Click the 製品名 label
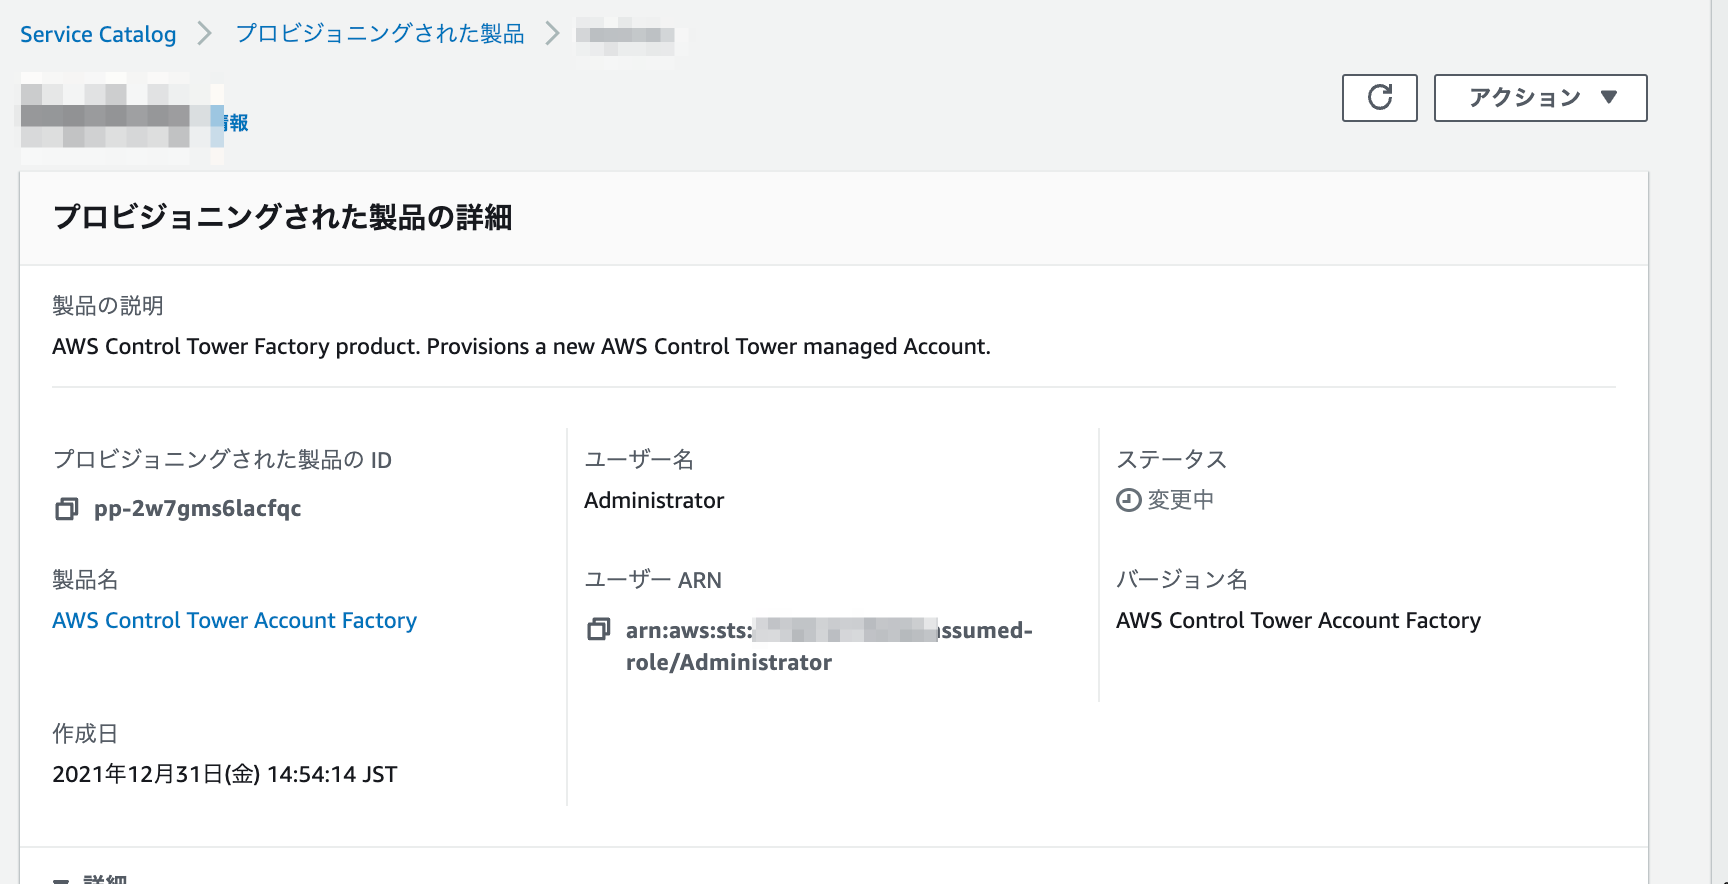 click(85, 580)
